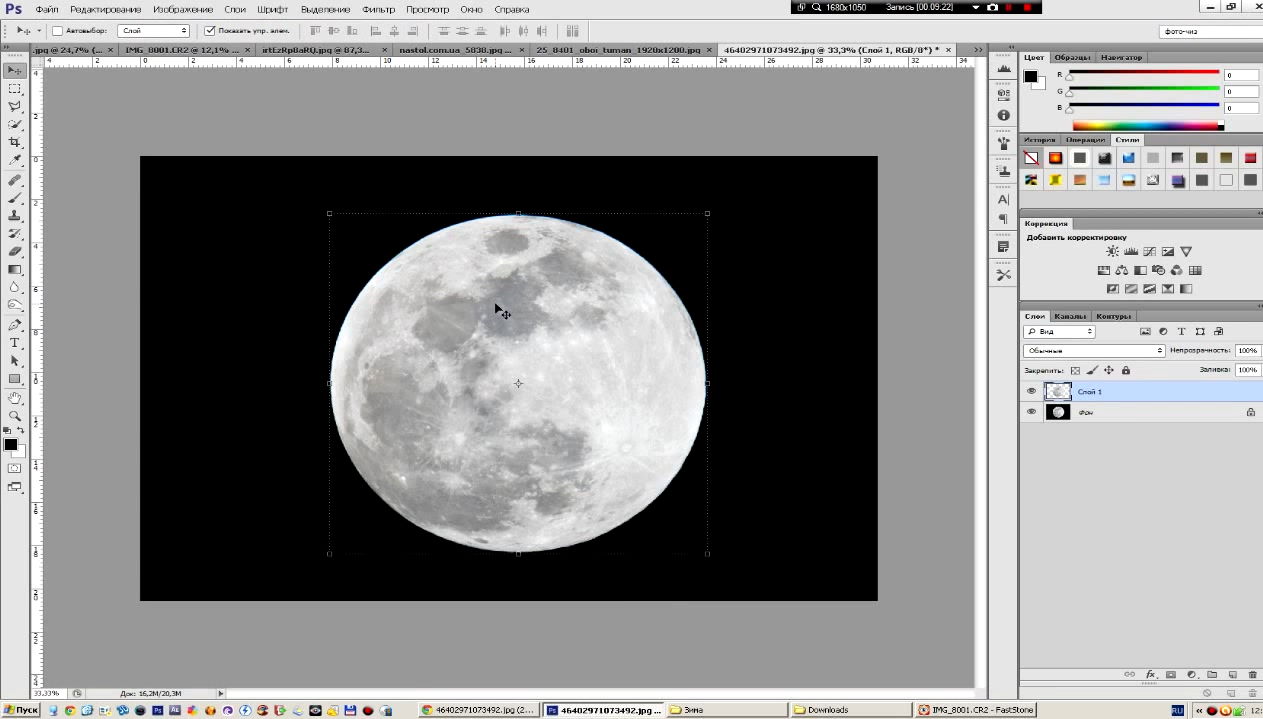Open the Фильтр menu
This screenshot has height=719, width=1263.
(x=378, y=9)
